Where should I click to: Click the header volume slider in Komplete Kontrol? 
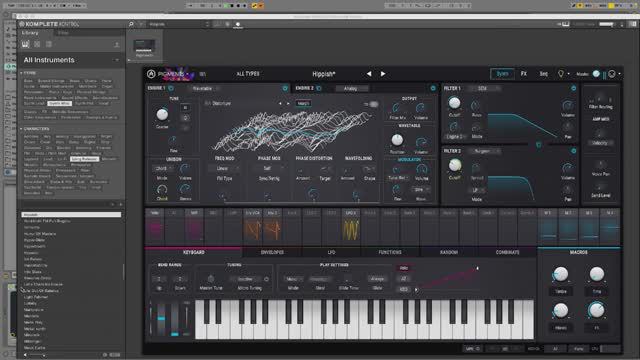(x=607, y=24)
